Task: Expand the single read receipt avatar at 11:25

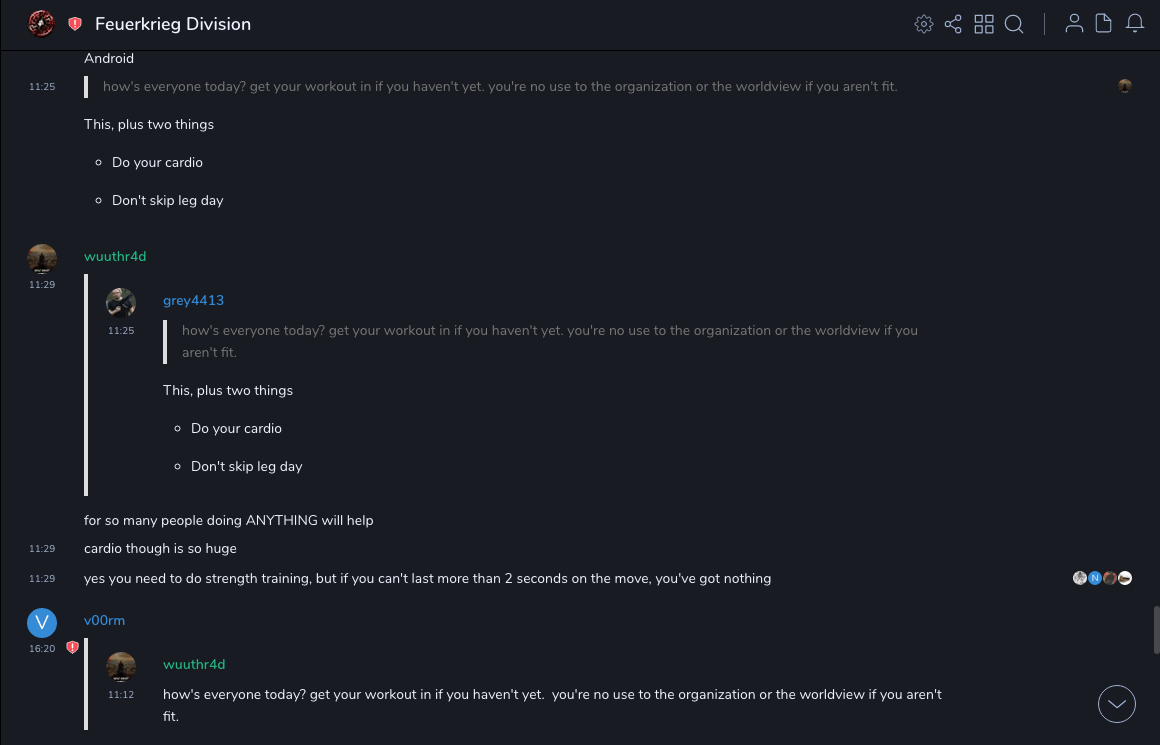Action: coord(1125,86)
